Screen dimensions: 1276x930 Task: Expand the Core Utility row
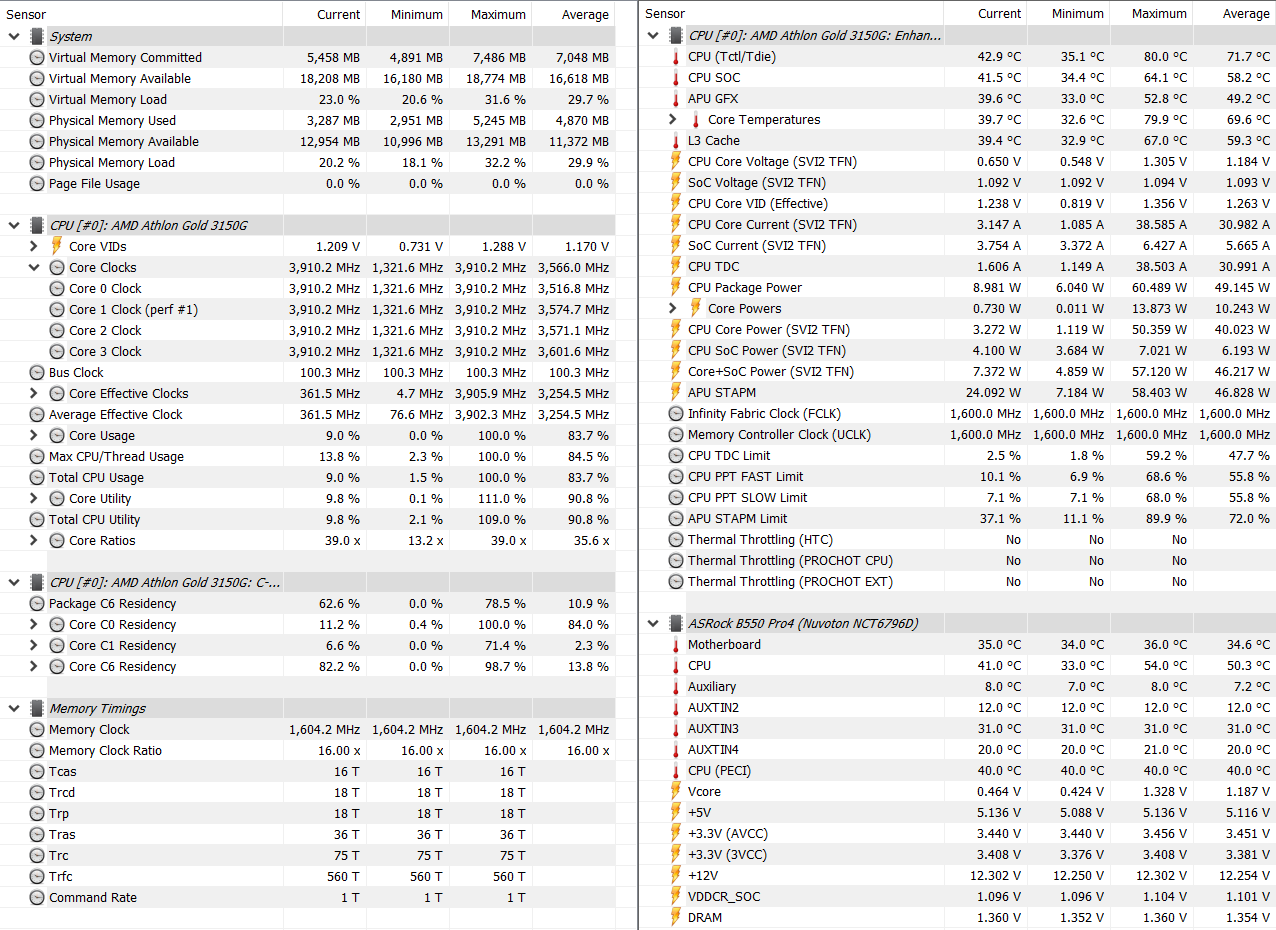34,499
